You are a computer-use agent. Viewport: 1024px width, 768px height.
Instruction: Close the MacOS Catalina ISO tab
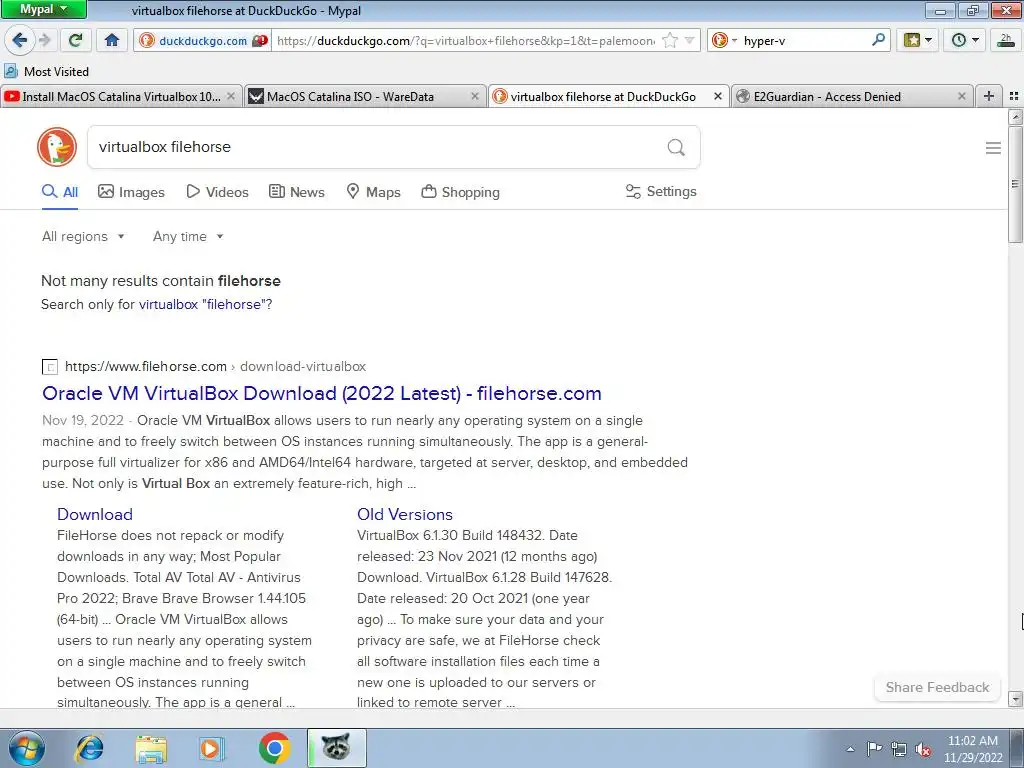(x=475, y=97)
